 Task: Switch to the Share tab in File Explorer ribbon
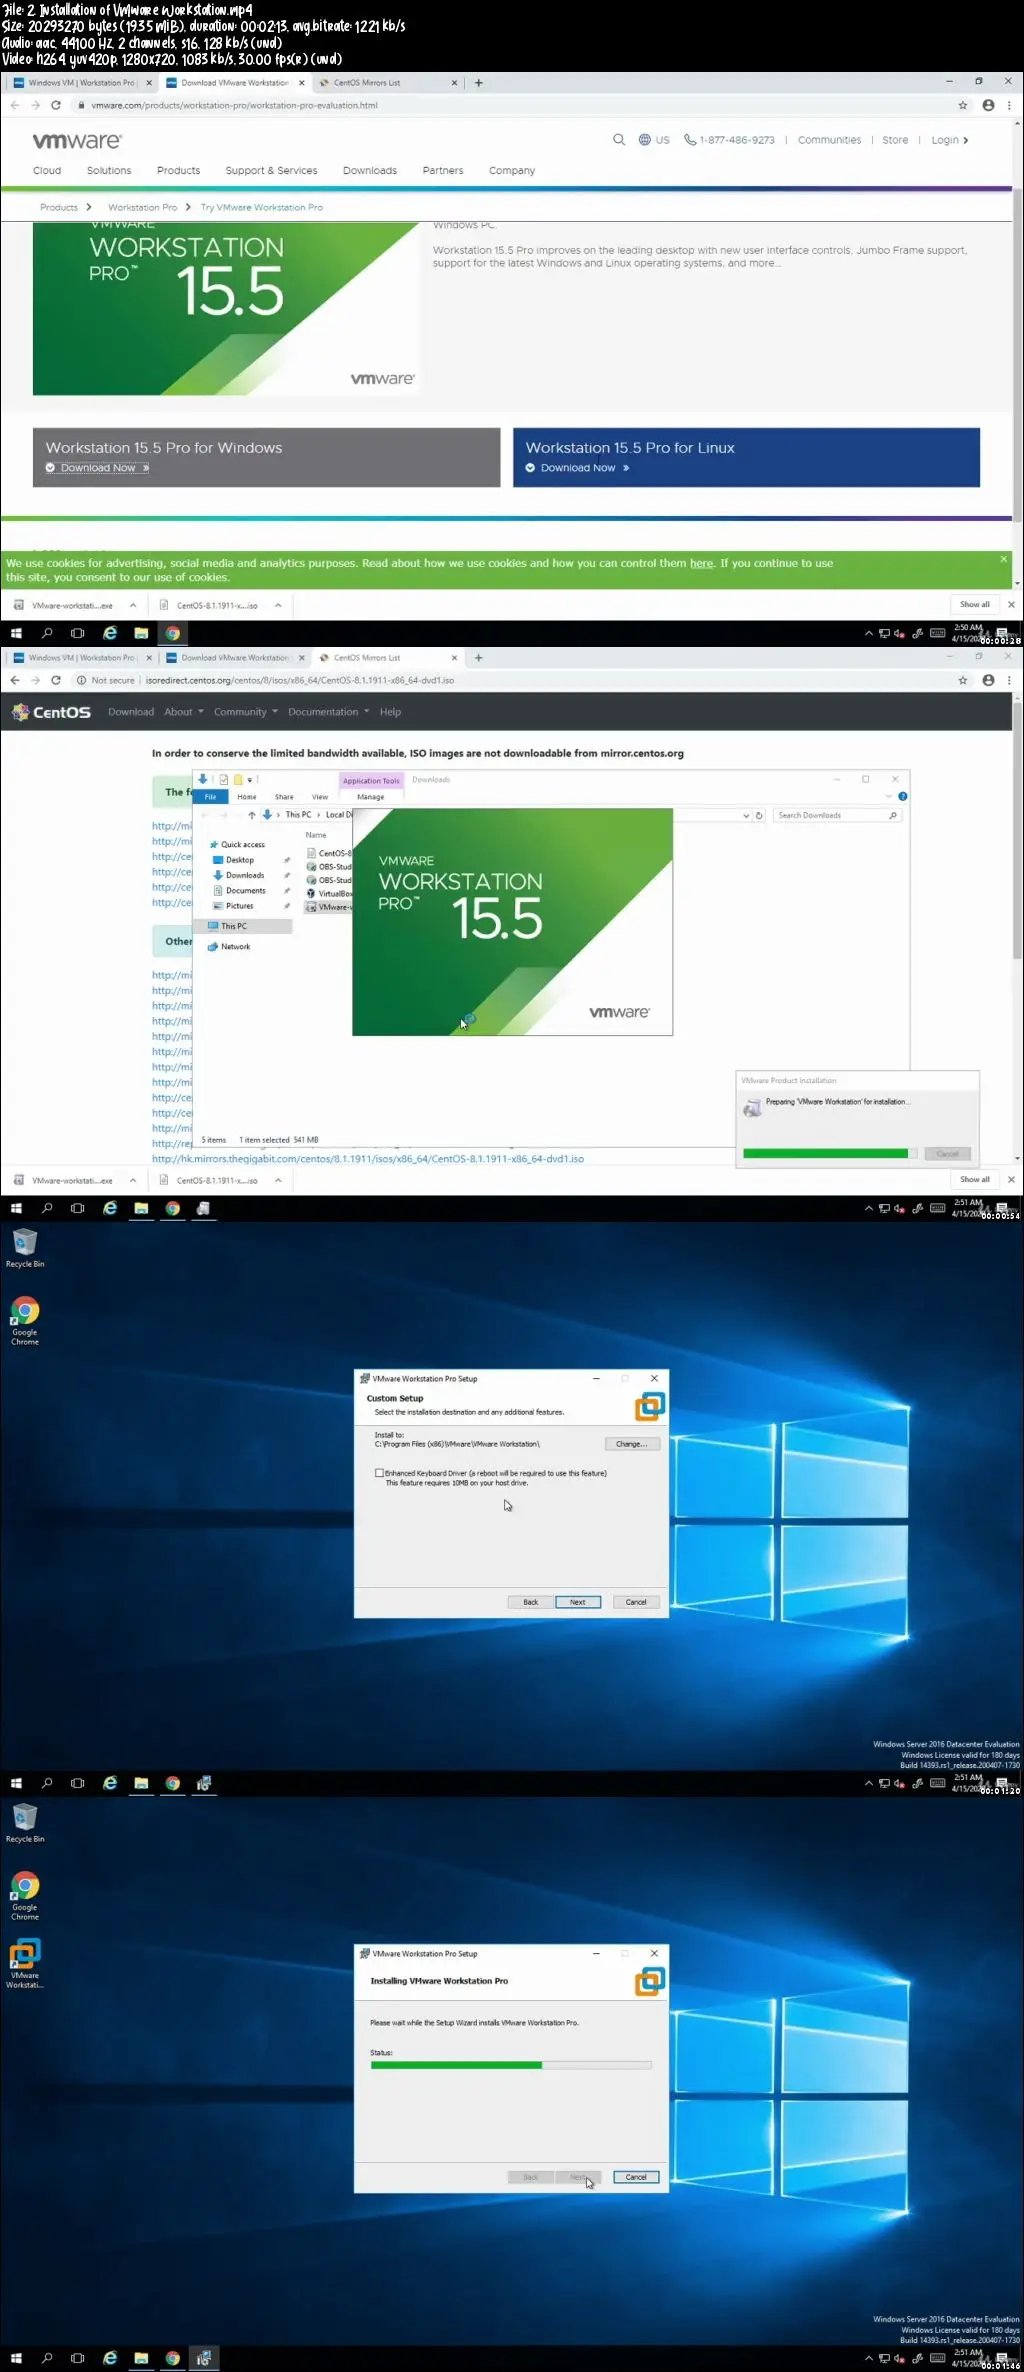(x=284, y=797)
